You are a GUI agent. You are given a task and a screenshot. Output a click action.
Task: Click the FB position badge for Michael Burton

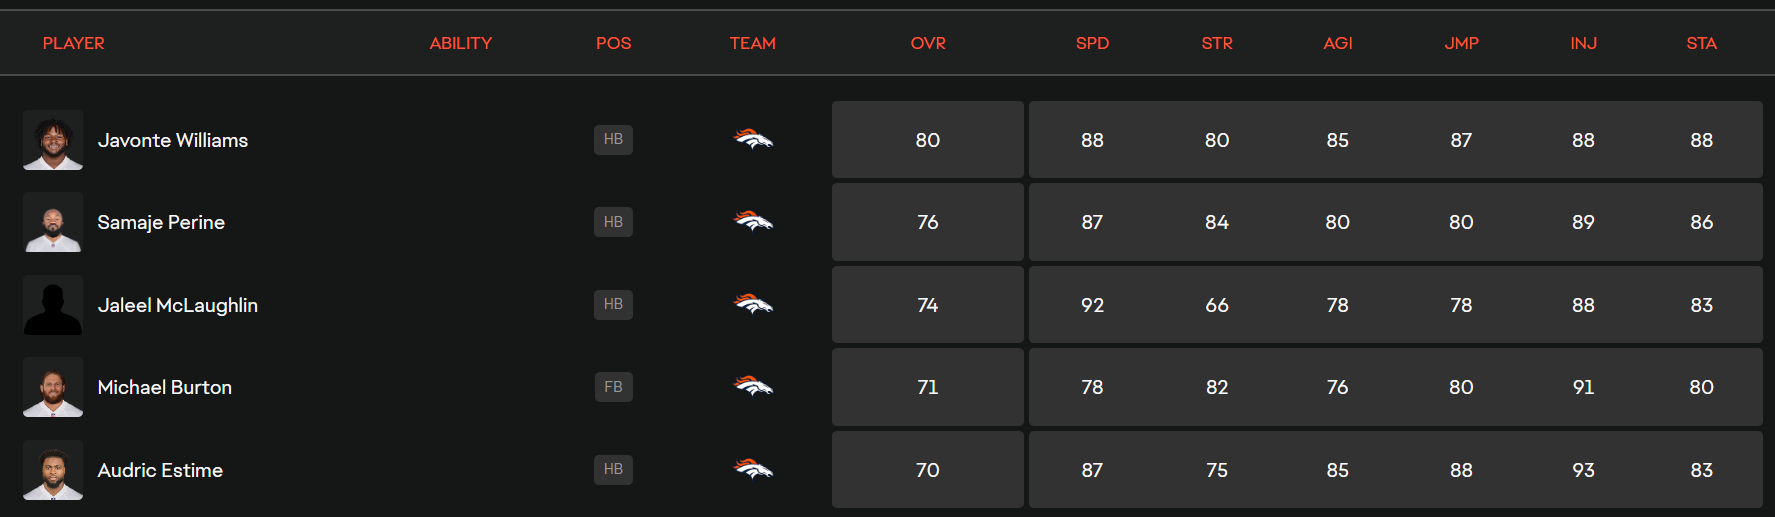coord(613,387)
